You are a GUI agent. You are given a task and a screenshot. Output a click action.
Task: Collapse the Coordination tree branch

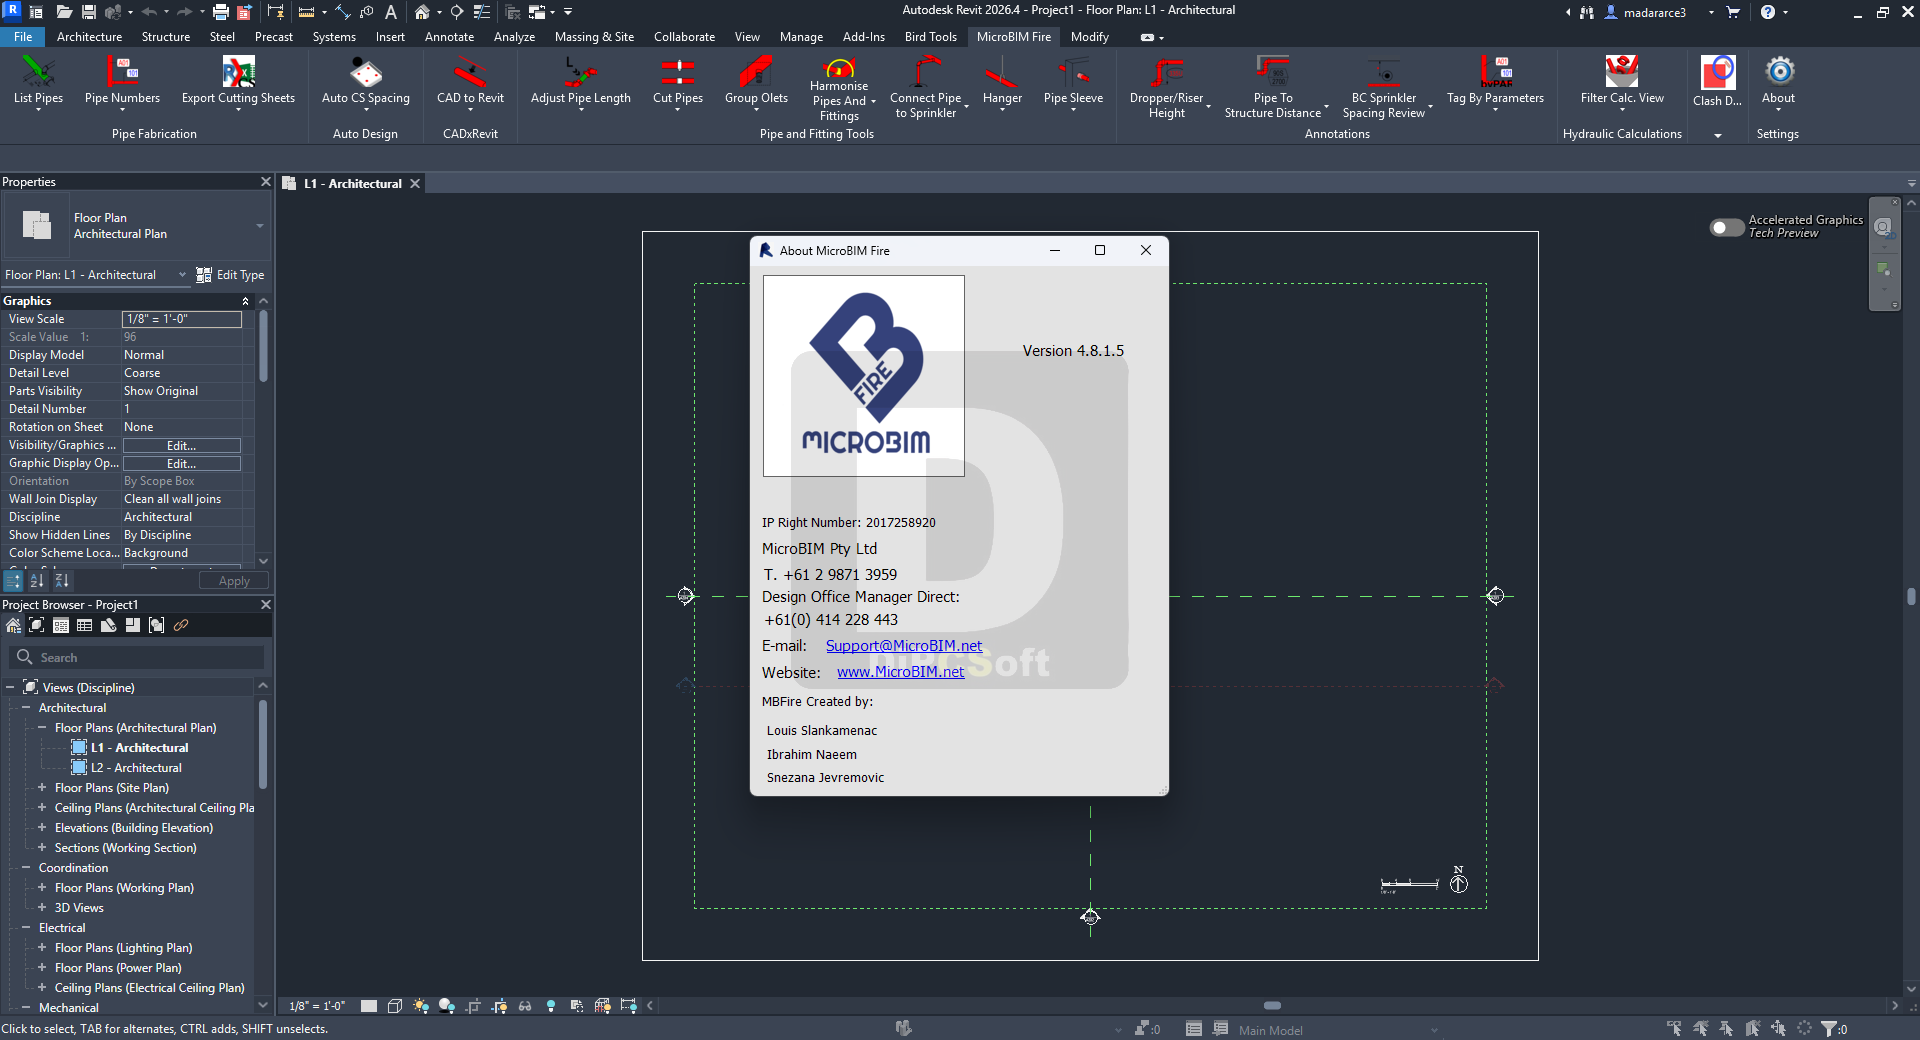pyautogui.click(x=26, y=868)
